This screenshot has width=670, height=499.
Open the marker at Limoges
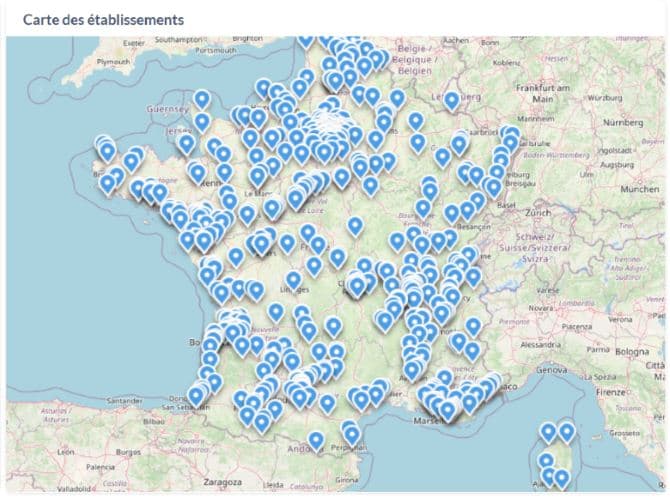pos(293,281)
